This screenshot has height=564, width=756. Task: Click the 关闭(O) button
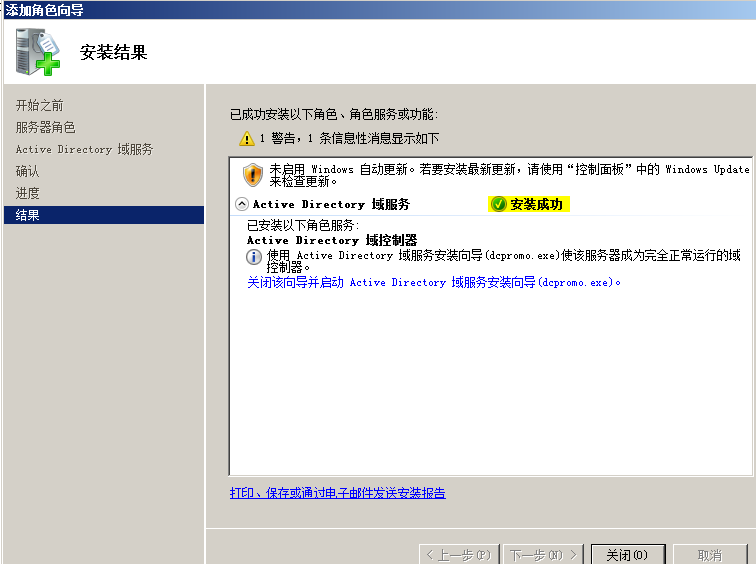tap(628, 555)
